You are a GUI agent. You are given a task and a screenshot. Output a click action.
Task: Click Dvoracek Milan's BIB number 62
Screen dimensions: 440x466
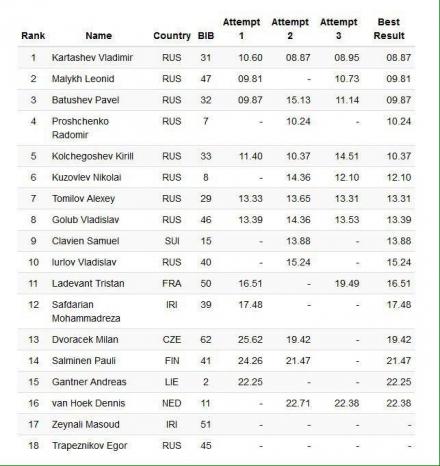click(206, 340)
